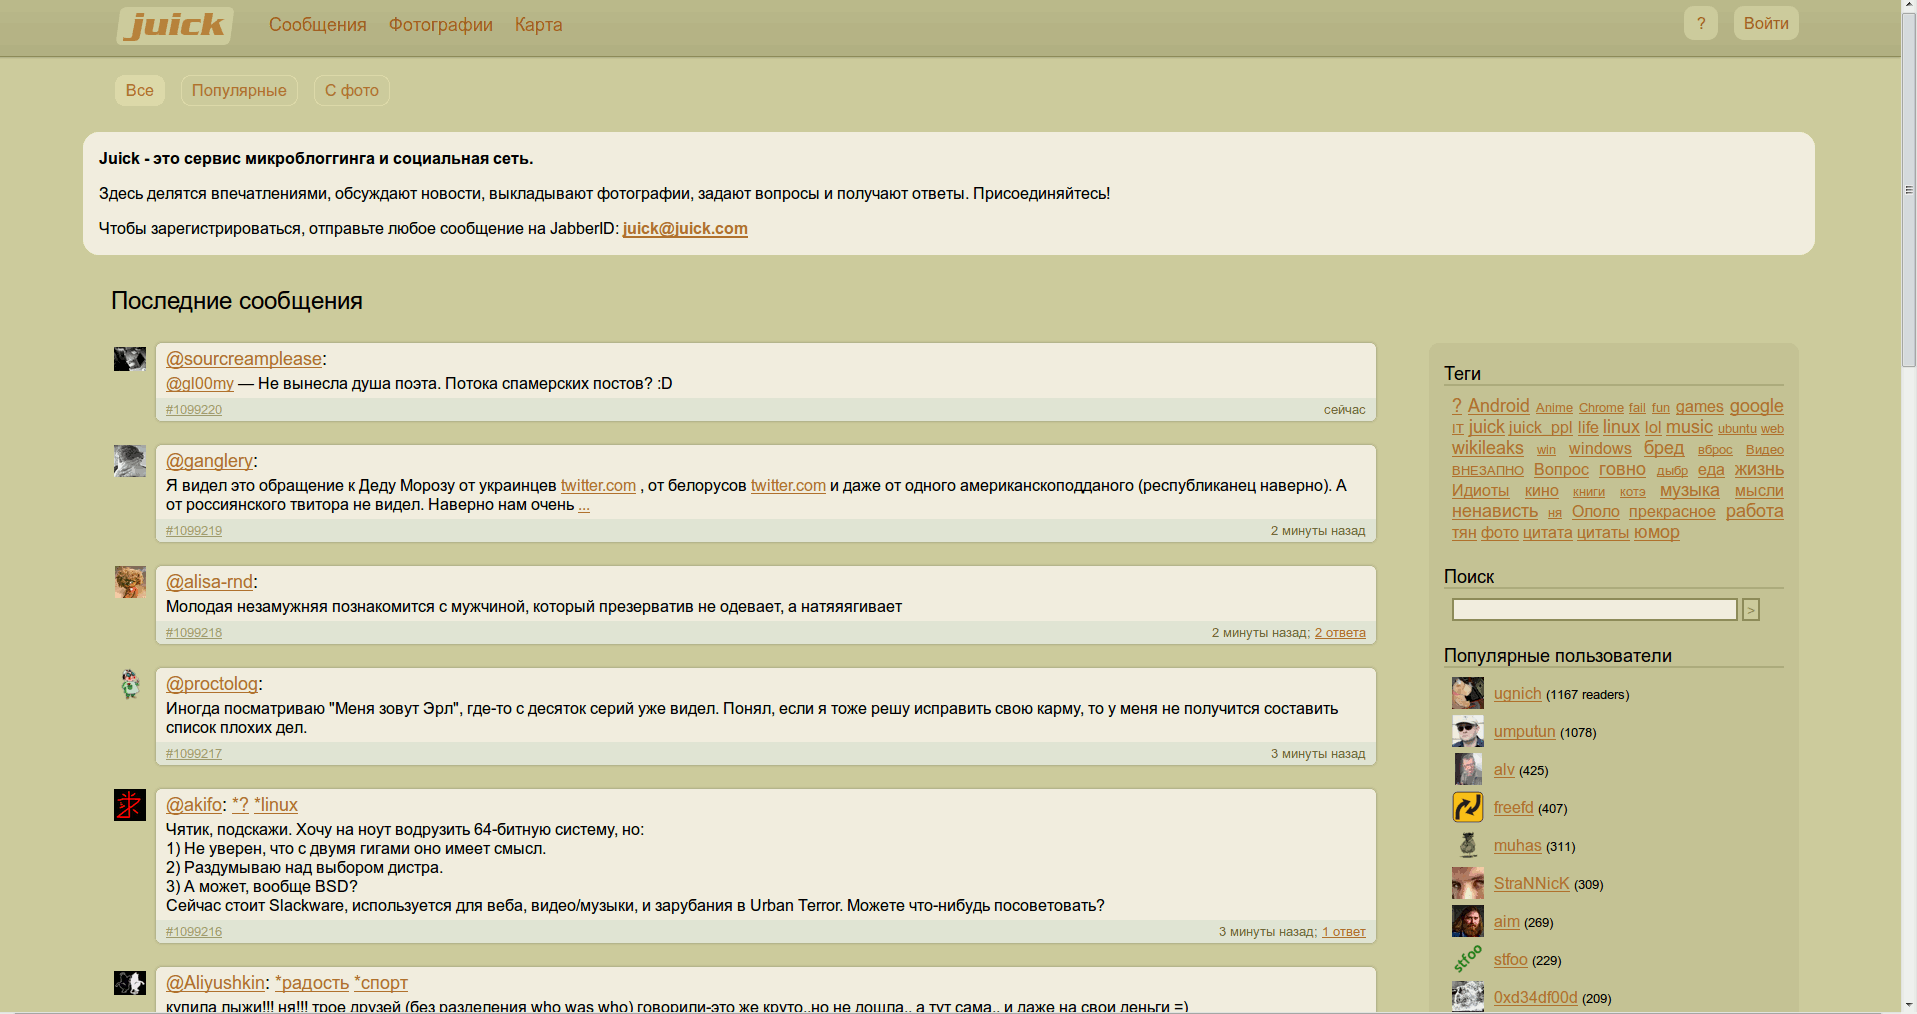Click the windows tag in tag cloud
This screenshot has width=1917, height=1014.
point(1600,449)
